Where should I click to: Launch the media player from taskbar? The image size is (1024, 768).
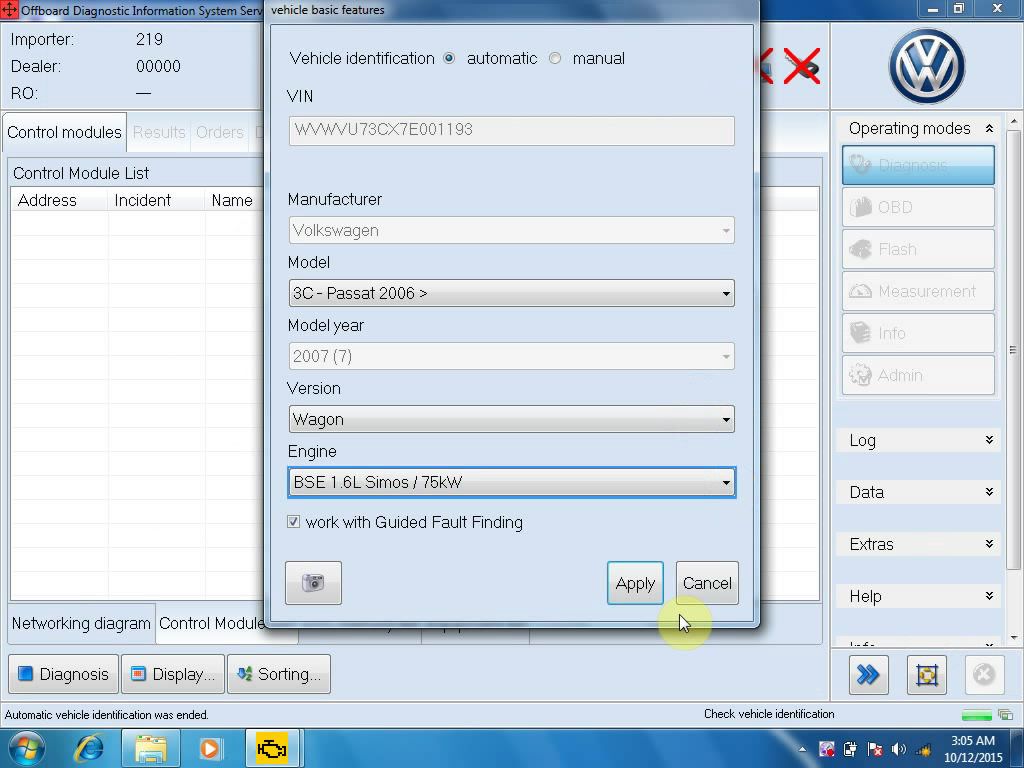coord(210,748)
